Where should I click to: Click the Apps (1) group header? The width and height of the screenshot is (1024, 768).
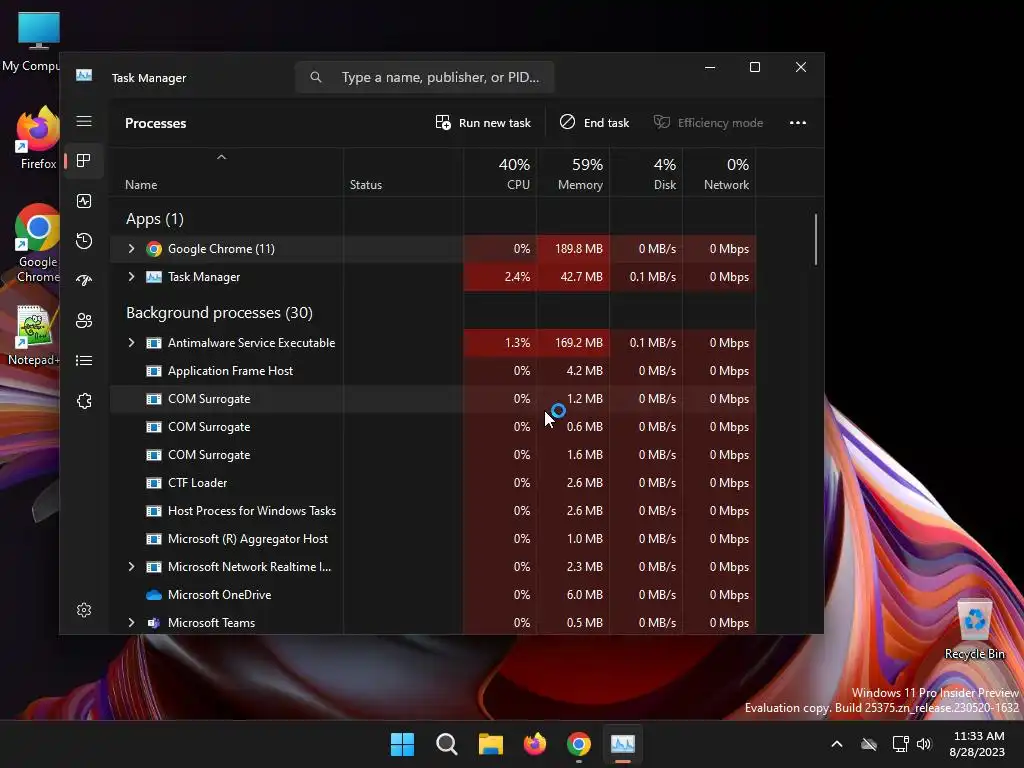pyautogui.click(x=155, y=219)
